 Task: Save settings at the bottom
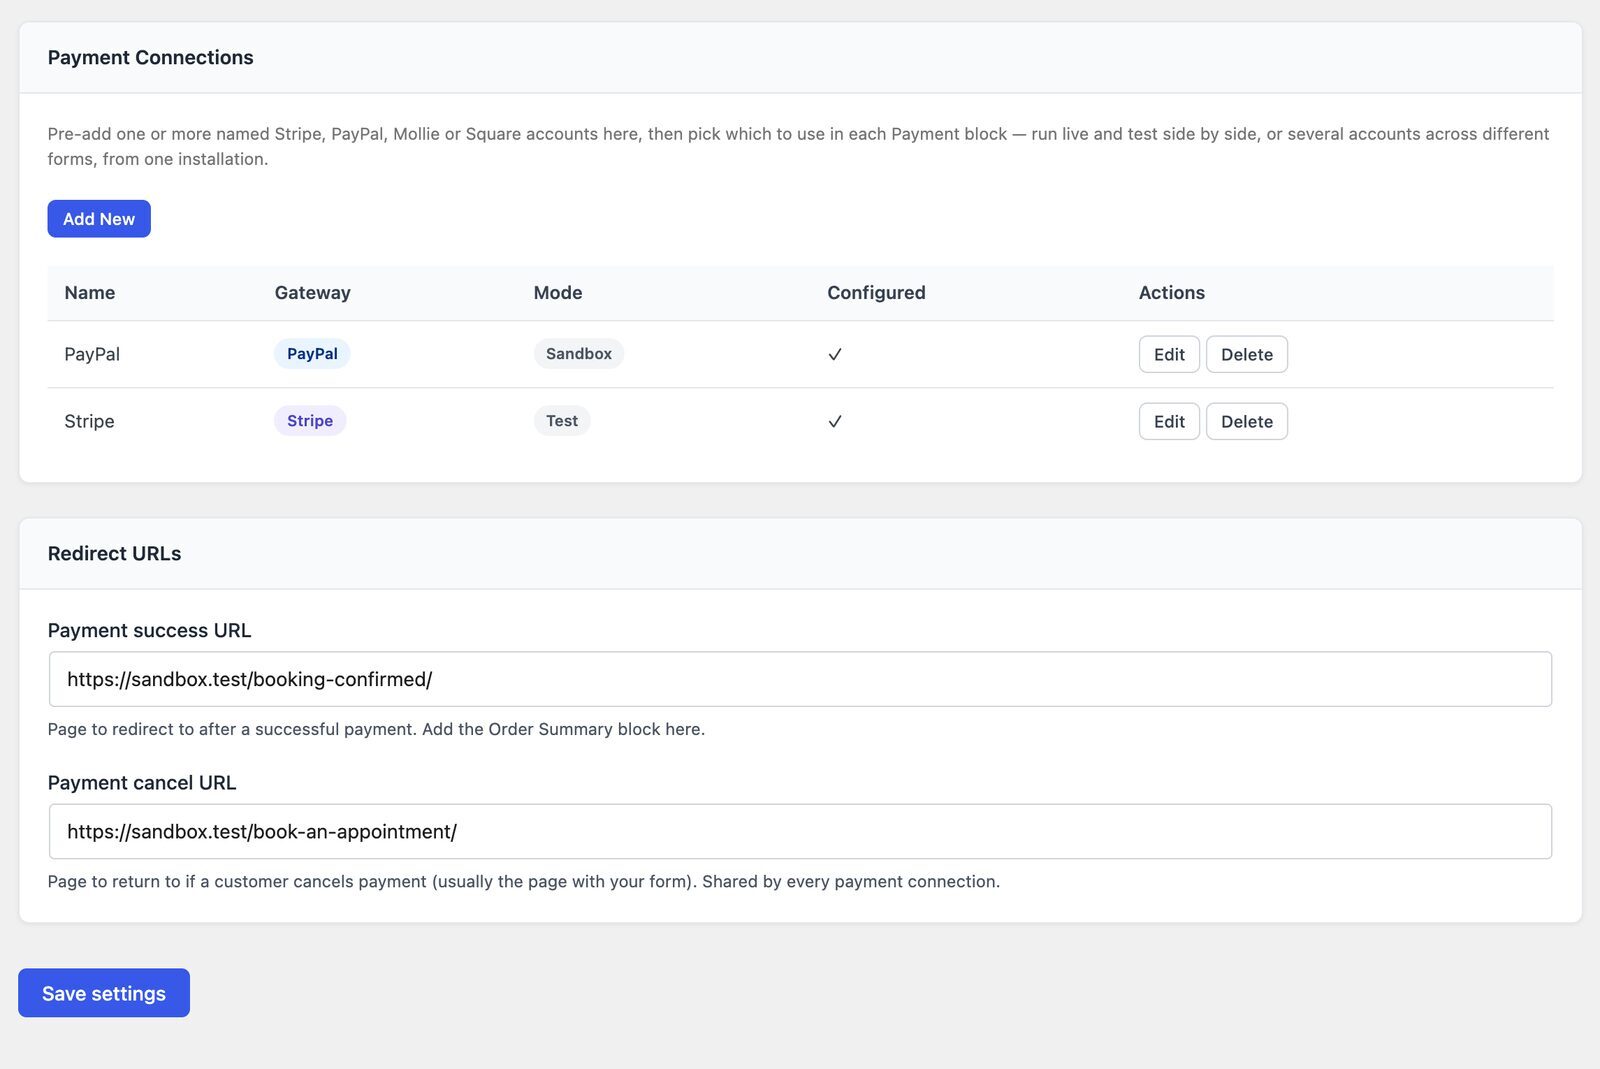(104, 993)
